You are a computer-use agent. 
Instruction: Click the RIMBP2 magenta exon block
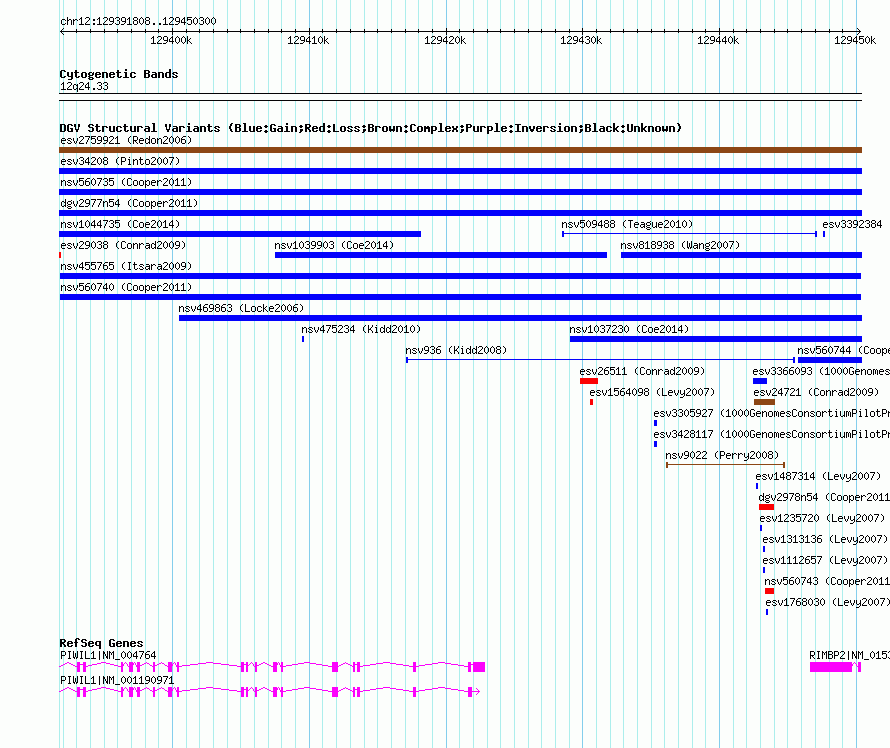(831, 667)
